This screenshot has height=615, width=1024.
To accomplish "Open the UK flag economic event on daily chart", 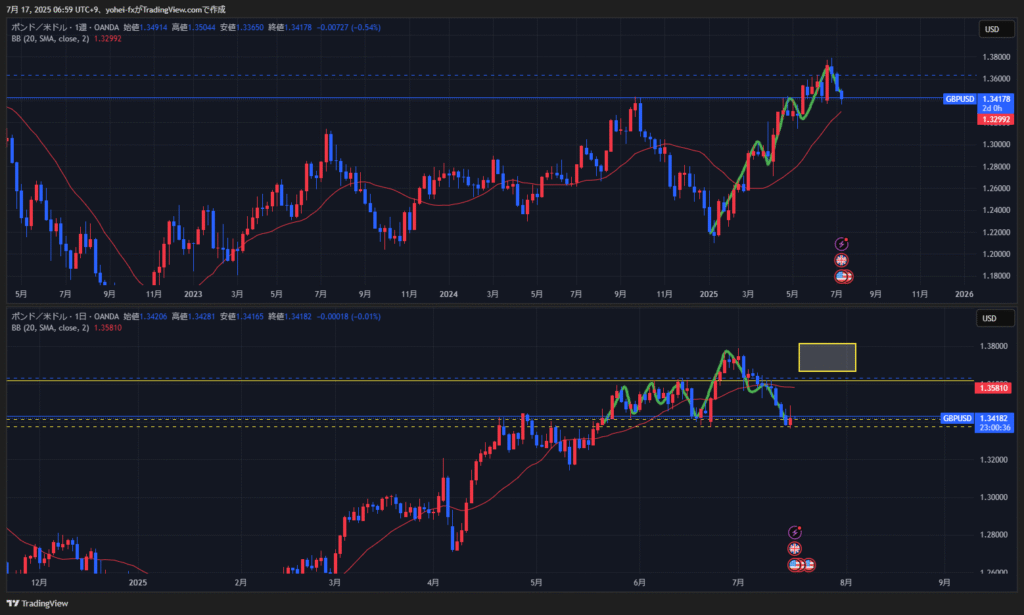I will [794, 548].
